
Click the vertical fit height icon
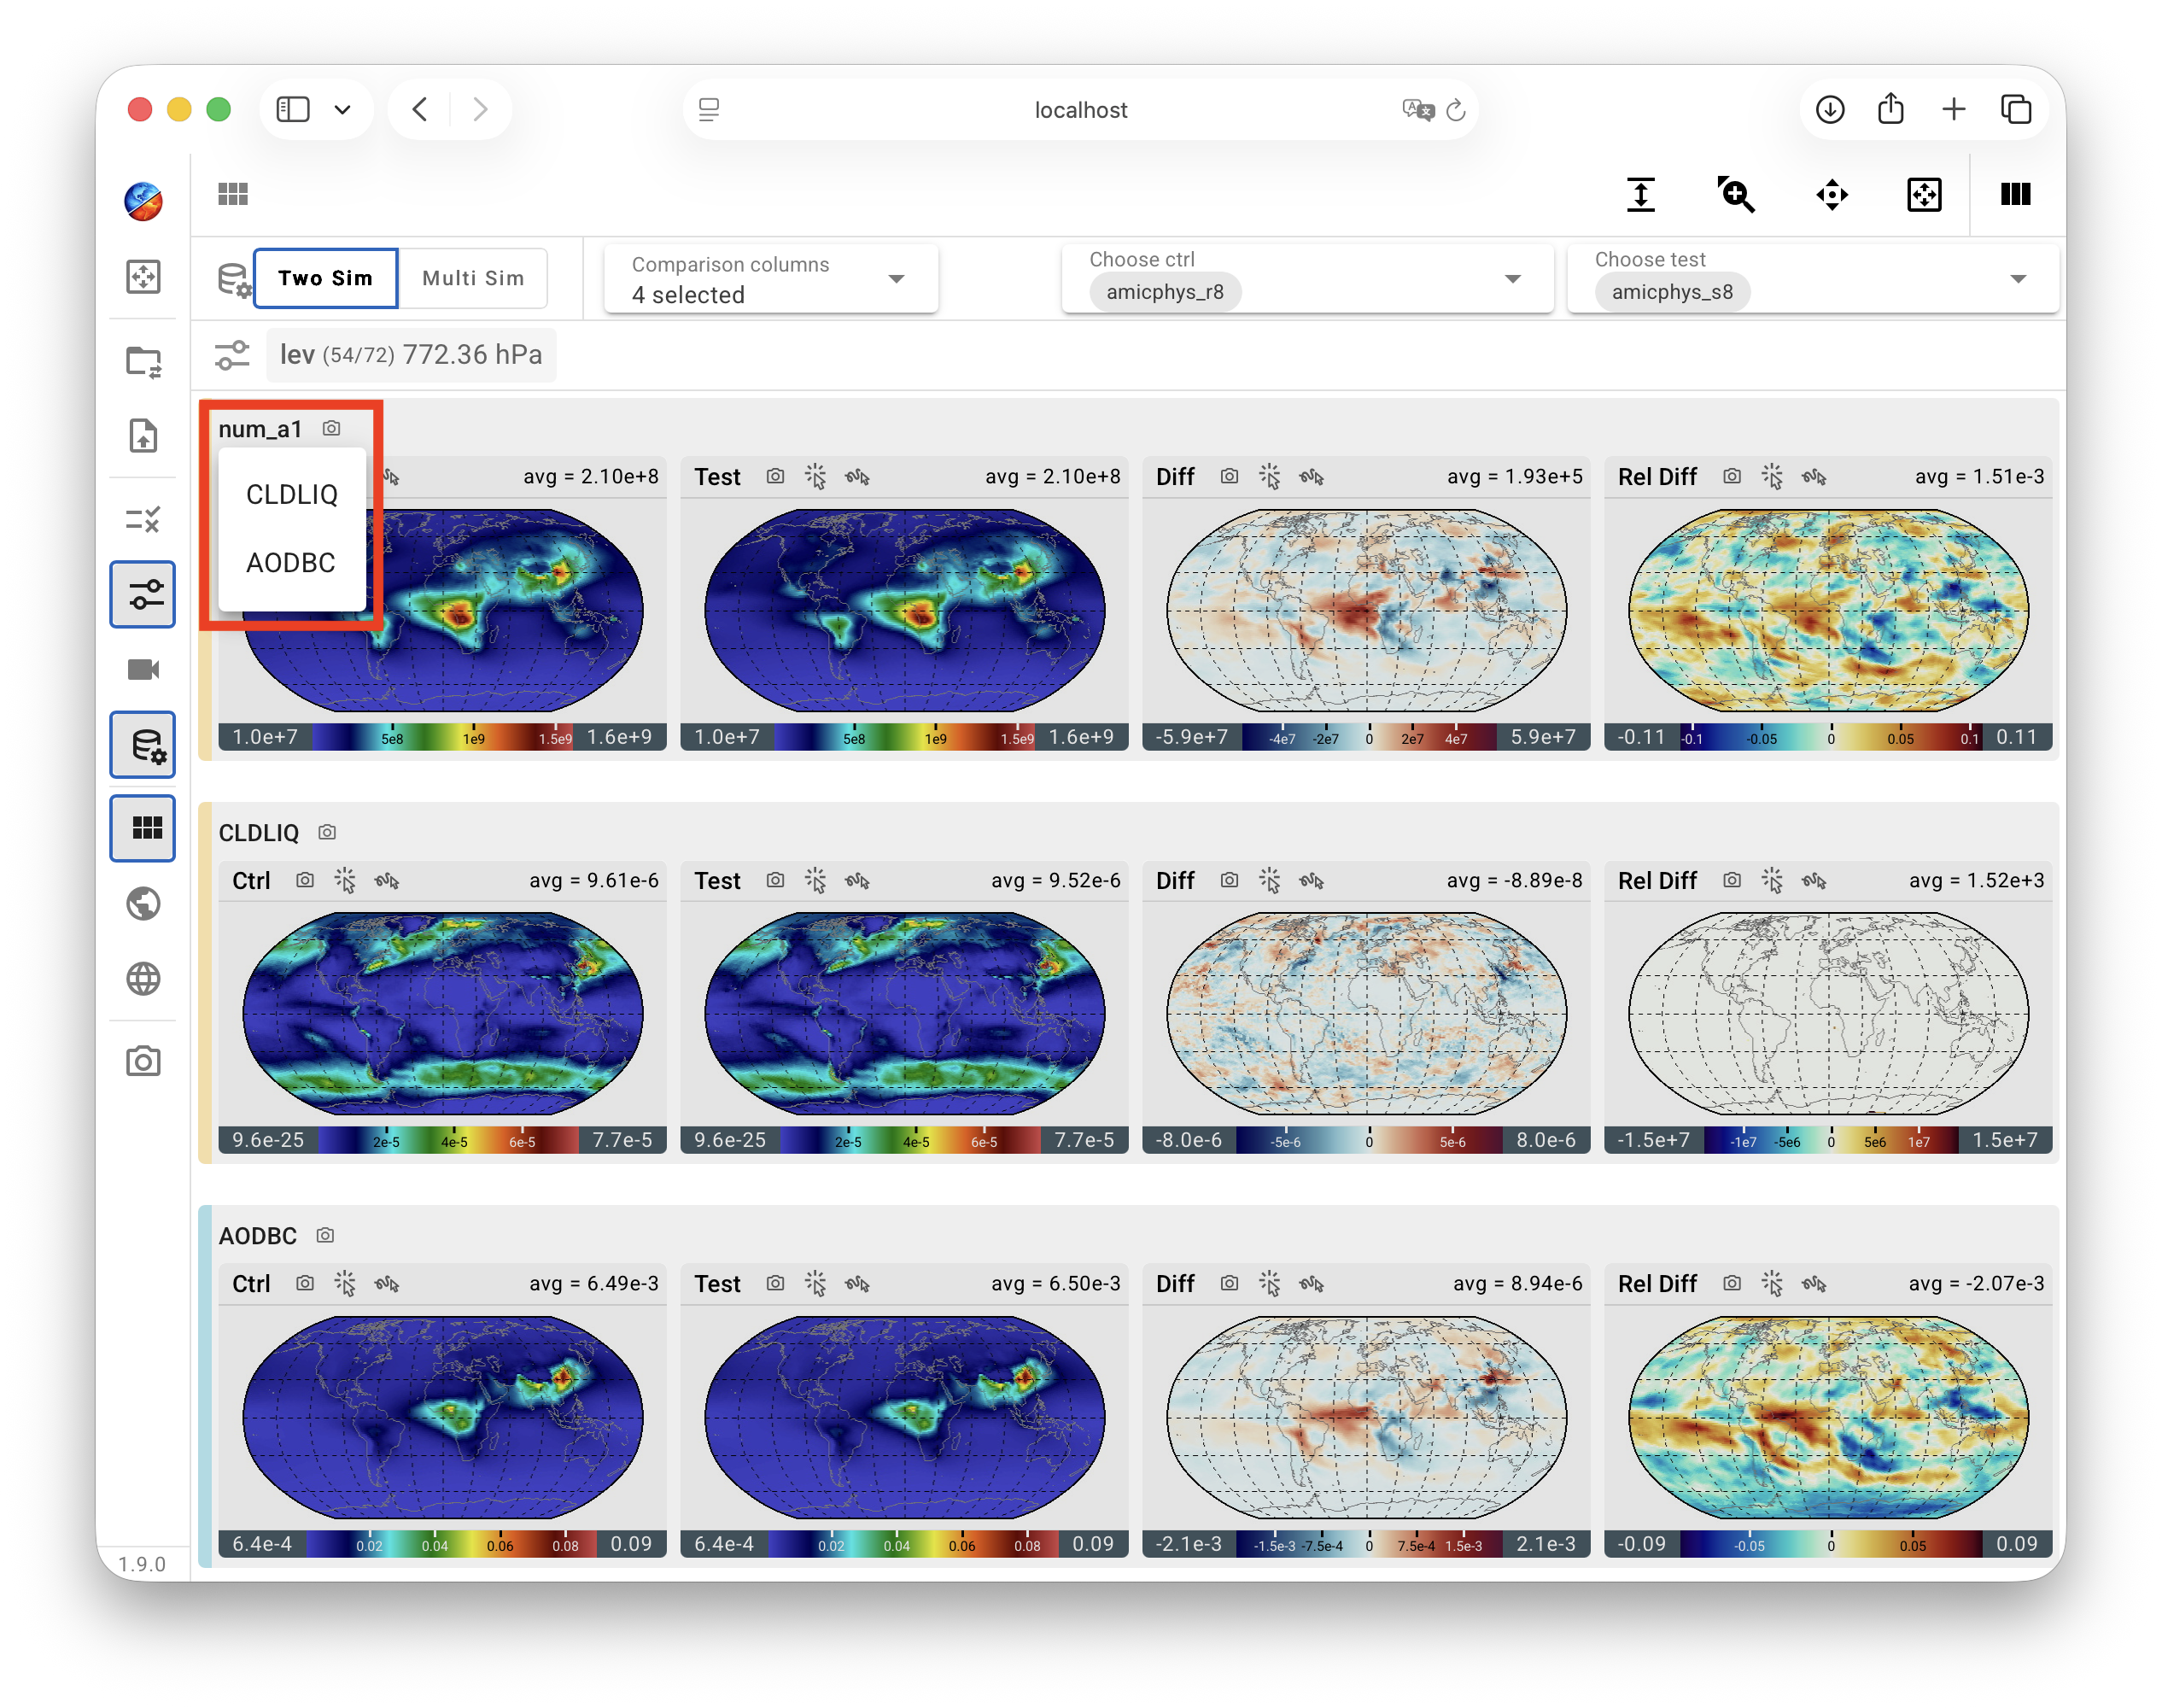pos(1640,194)
